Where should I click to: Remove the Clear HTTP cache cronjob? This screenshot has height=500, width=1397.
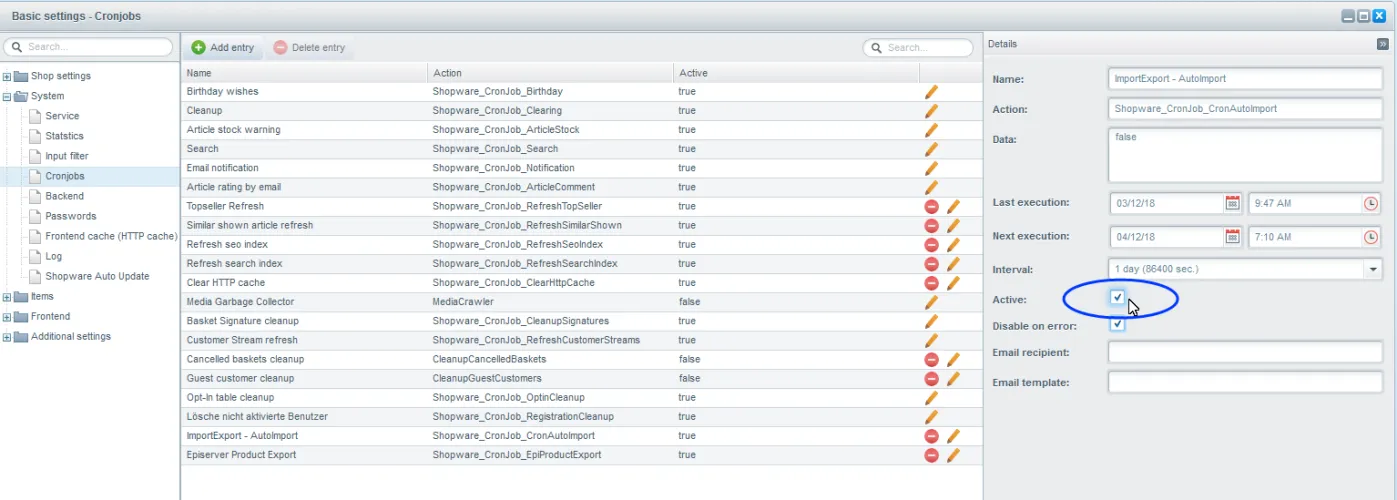931,283
